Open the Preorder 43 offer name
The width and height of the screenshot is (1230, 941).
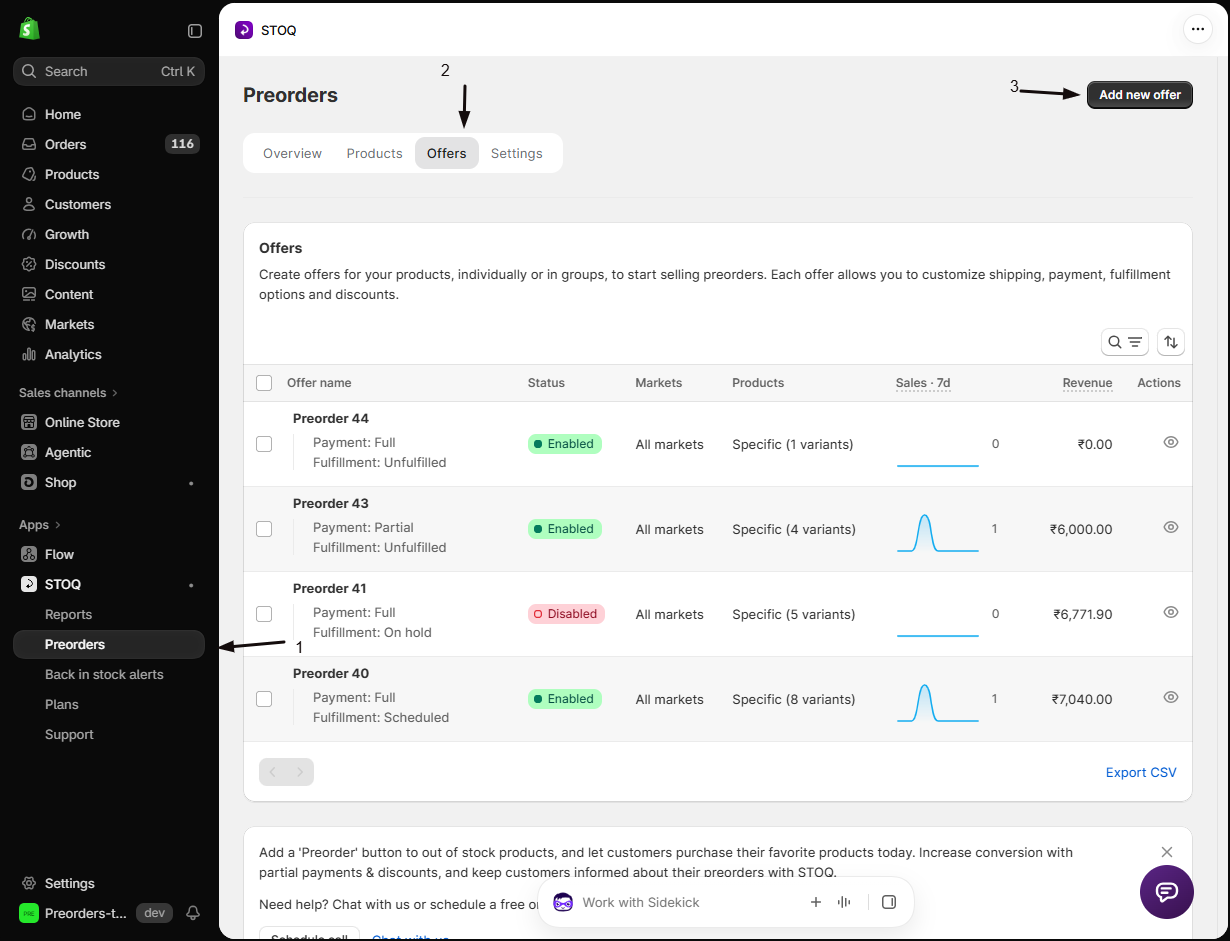(331, 503)
